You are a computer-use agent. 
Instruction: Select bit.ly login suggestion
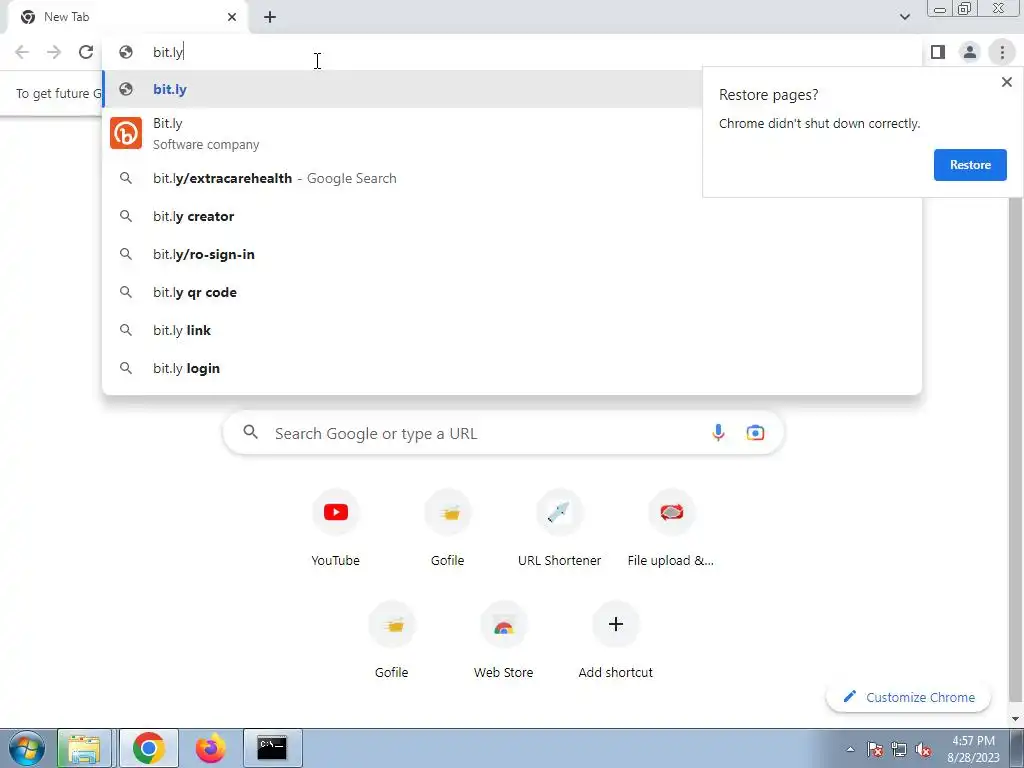pyautogui.click(x=512, y=368)
